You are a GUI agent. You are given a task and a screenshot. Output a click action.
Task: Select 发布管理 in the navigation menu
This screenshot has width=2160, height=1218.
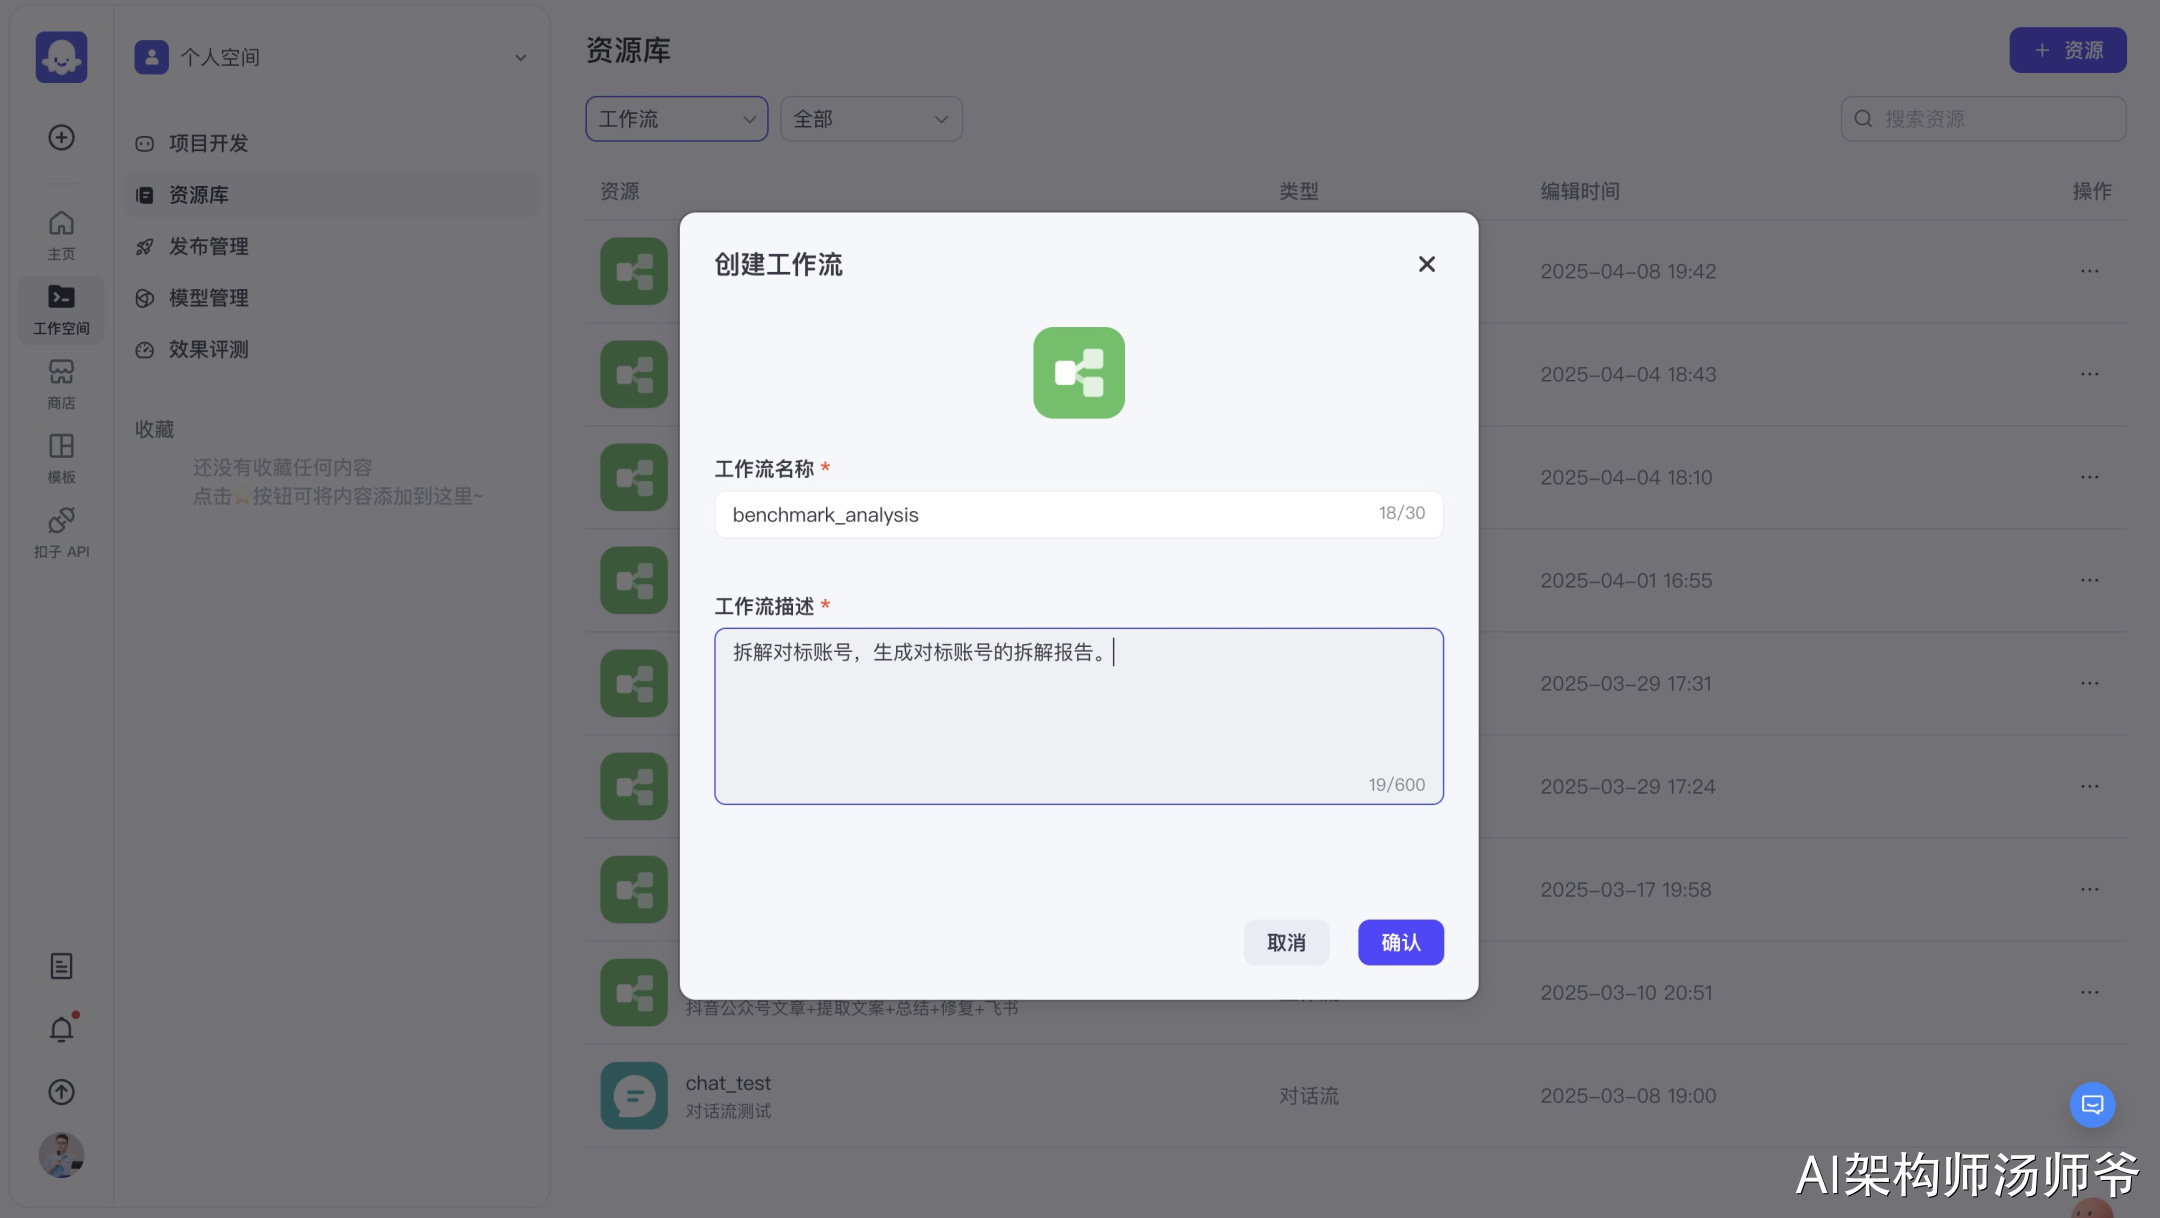click(208, 246)
